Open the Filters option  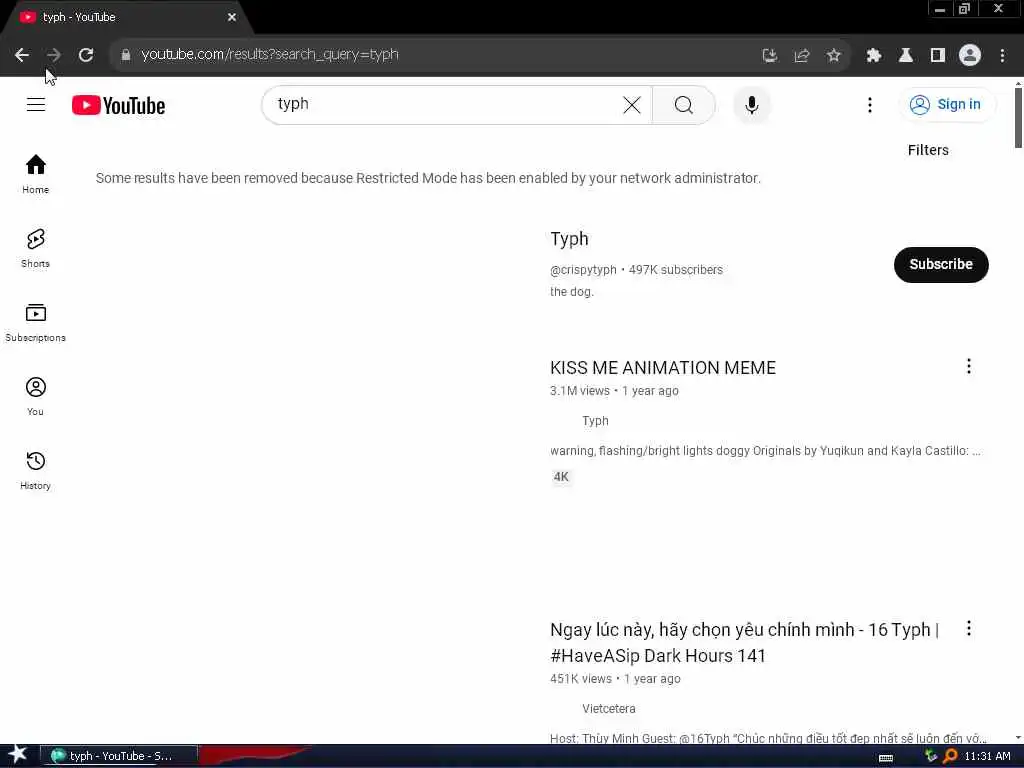(928, 150)
